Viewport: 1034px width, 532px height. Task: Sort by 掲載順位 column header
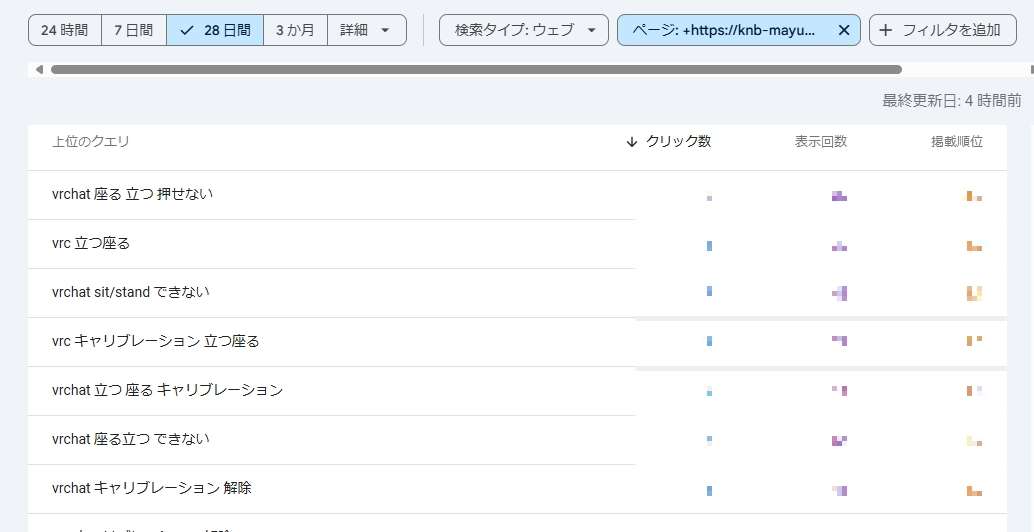coord(956,142)
